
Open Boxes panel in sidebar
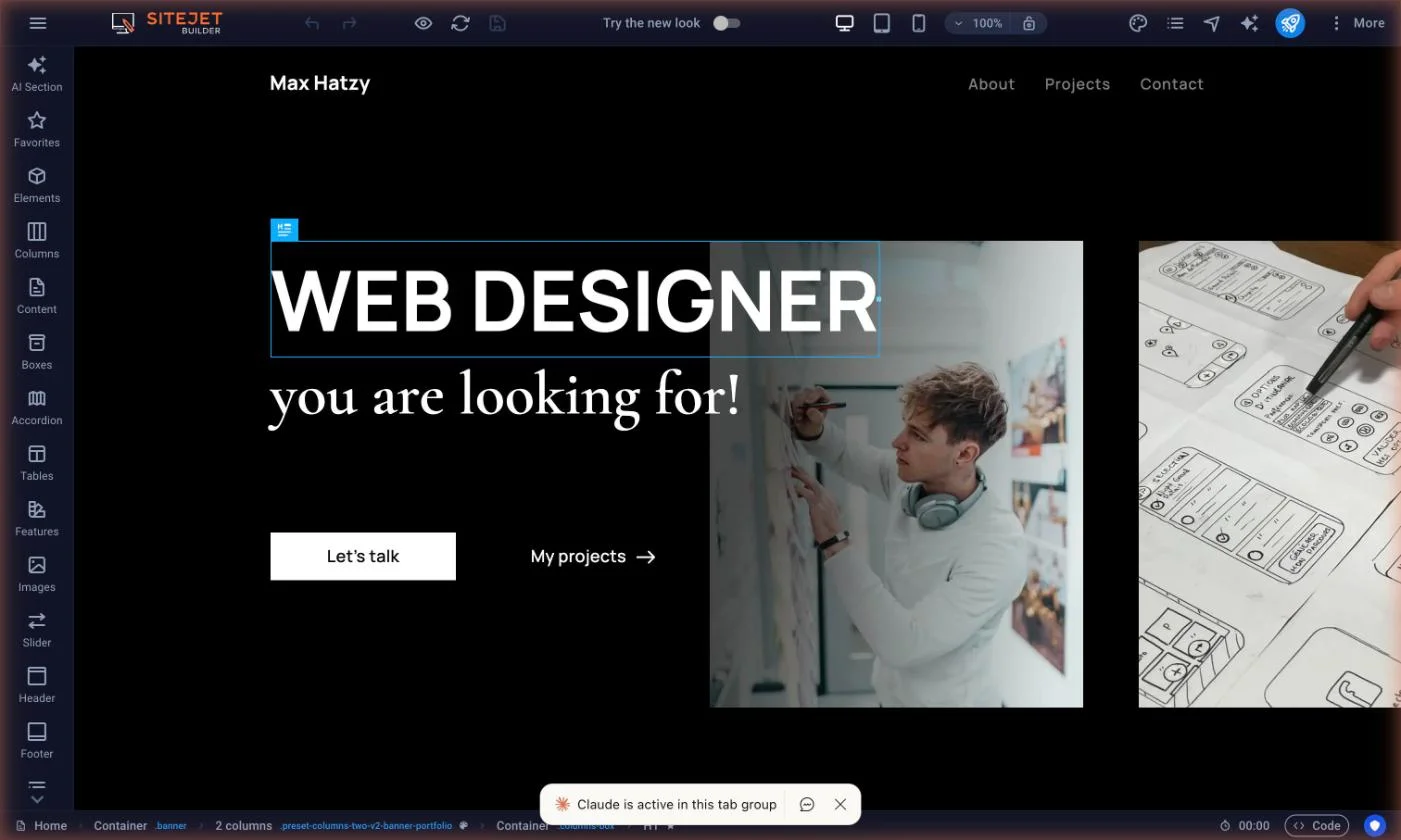pyautogui.click(x=37, y=352)
